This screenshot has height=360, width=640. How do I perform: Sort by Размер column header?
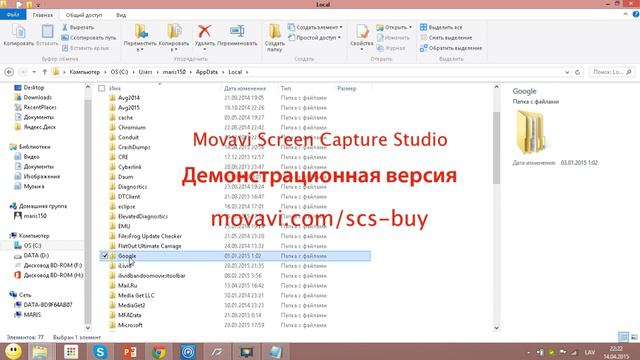coord(347,88)
